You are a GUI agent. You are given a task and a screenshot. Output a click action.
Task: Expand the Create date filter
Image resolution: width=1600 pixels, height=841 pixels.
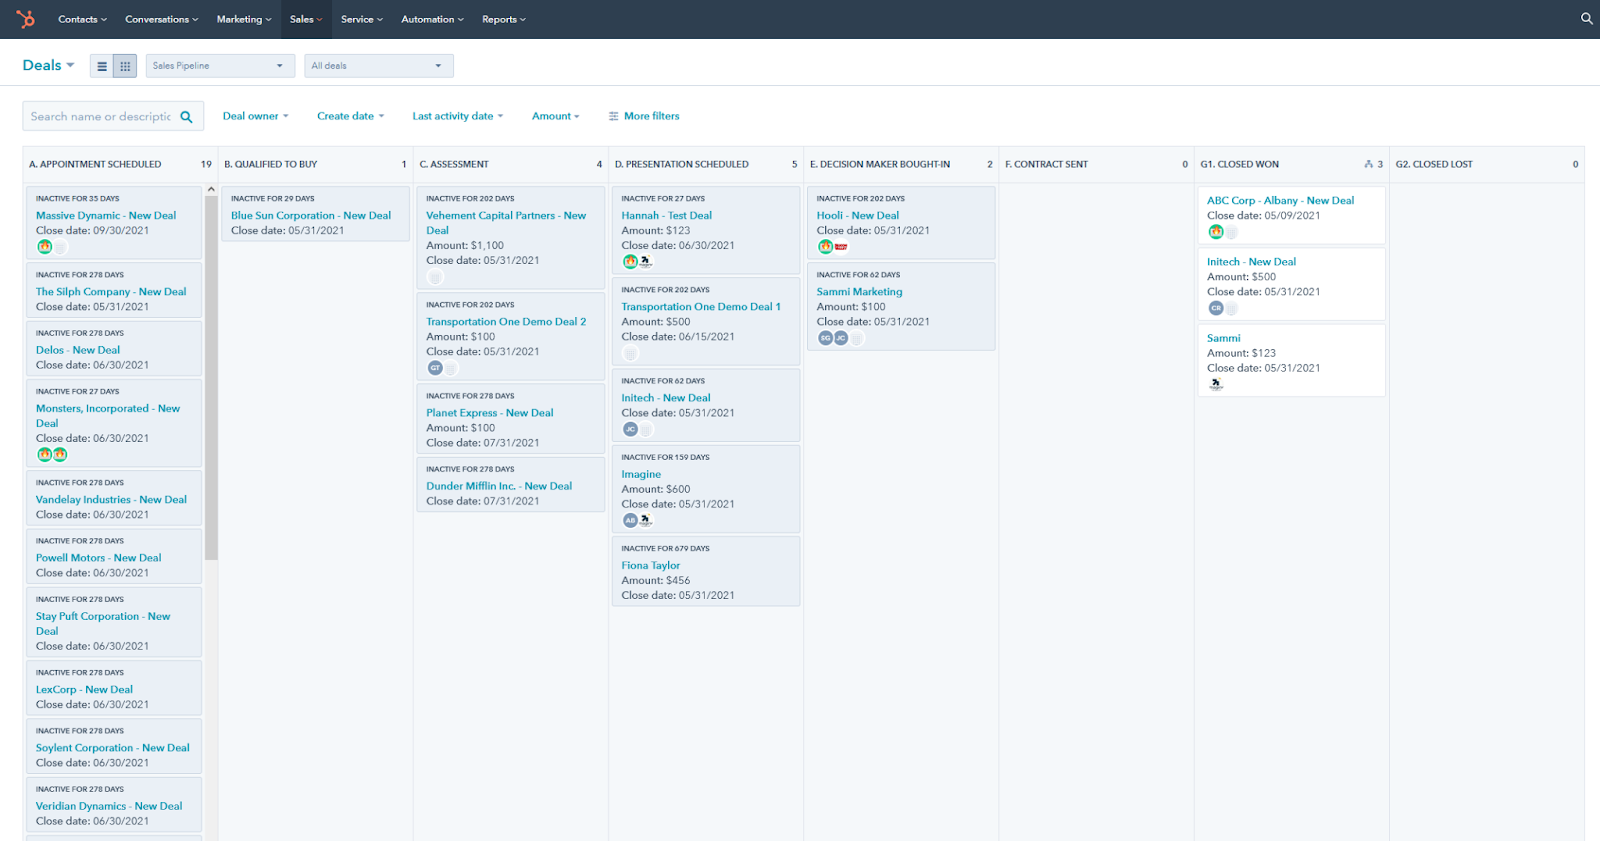pyautogui.click(x=351, y=116)
